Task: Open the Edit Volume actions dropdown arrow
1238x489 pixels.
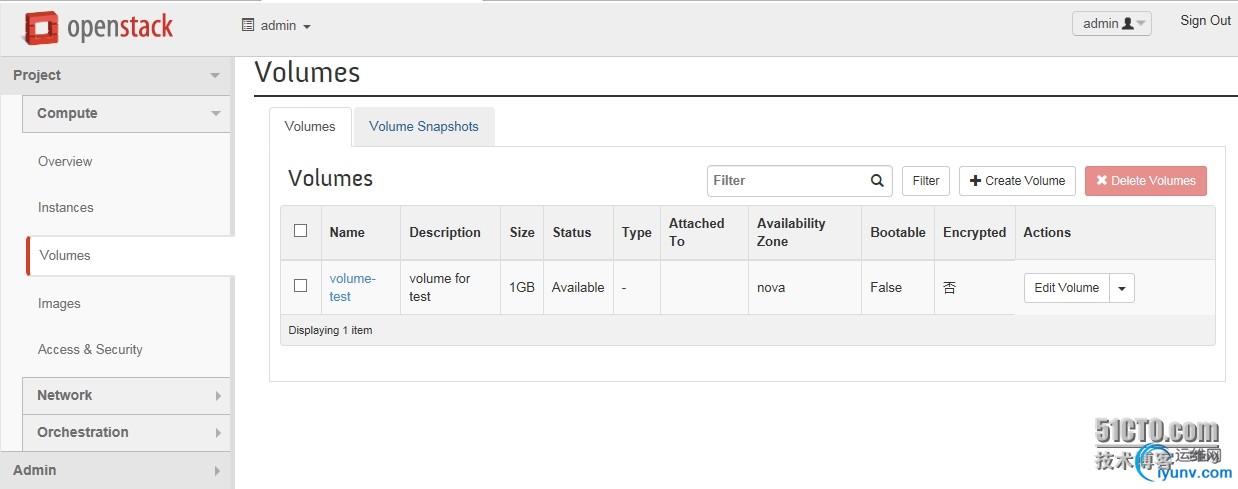Action: coord(1121,288)
